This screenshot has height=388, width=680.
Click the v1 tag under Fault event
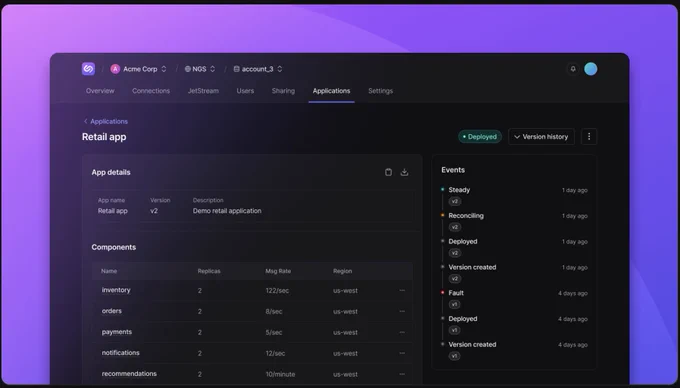click(454, 304)
